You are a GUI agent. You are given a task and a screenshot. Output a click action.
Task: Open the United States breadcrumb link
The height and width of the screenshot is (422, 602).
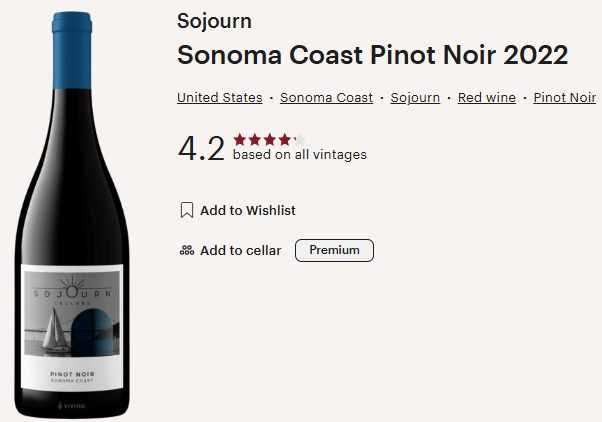219,98
